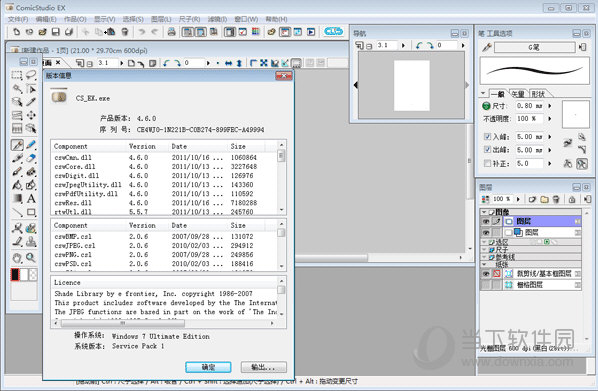Screen dimensions: 598x391
Task: Select the stamp tool in toolbox
Action: pyautogui.click(x=31, y=242)
